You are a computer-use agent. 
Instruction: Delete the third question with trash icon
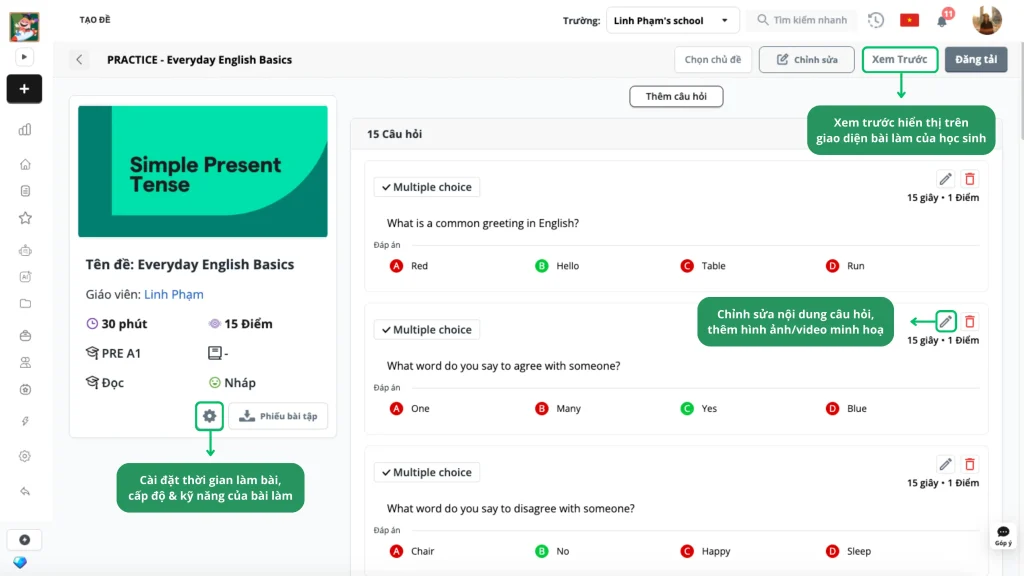[969, 464]
